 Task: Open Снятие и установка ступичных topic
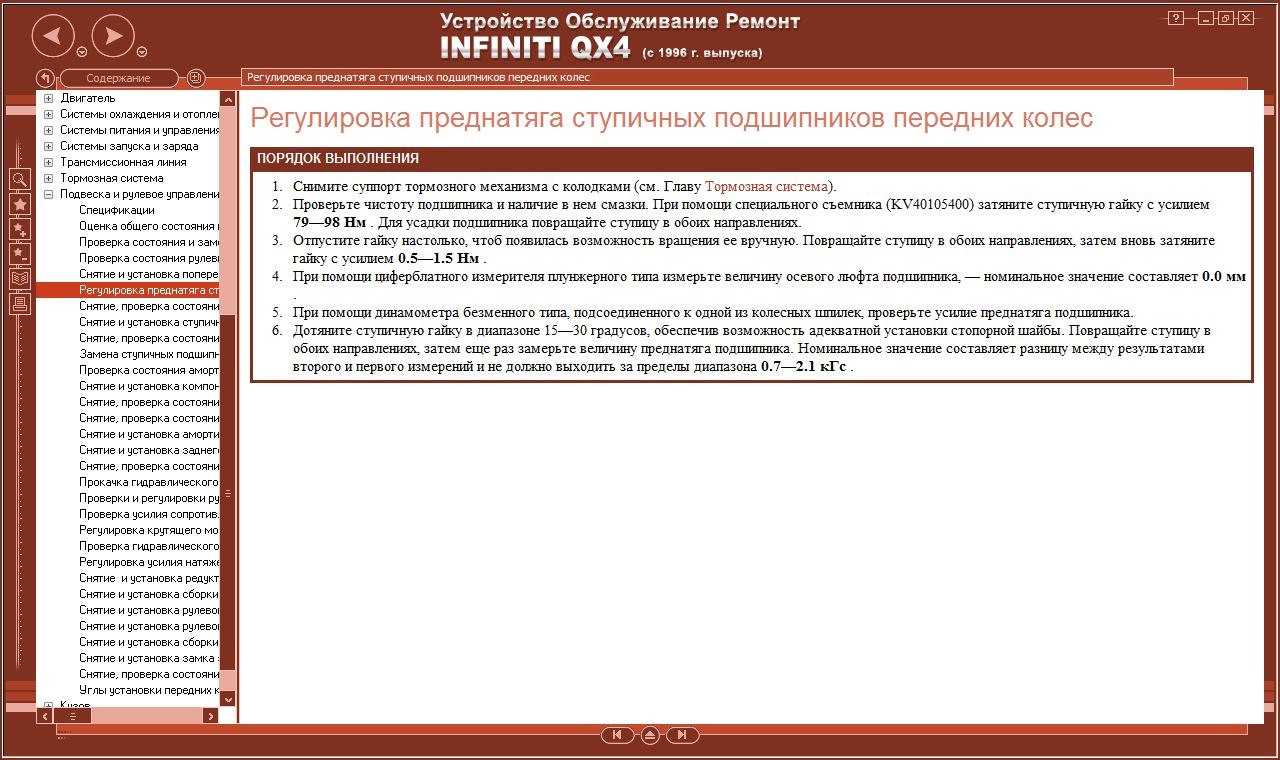pyautogui.click(x=149, y=322)
